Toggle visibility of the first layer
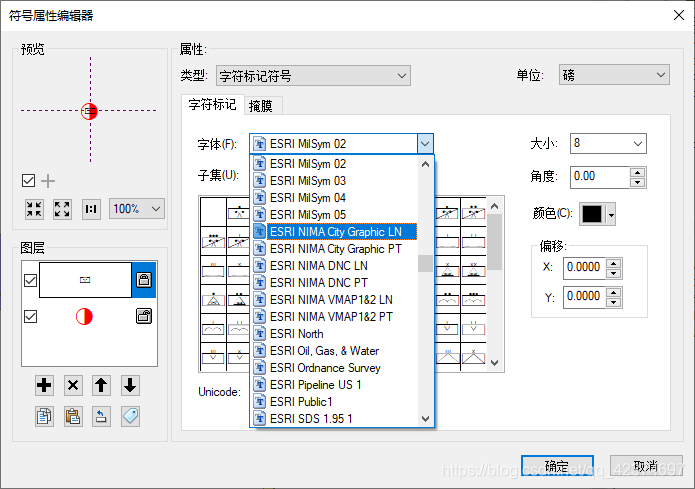 coord(30,280)
